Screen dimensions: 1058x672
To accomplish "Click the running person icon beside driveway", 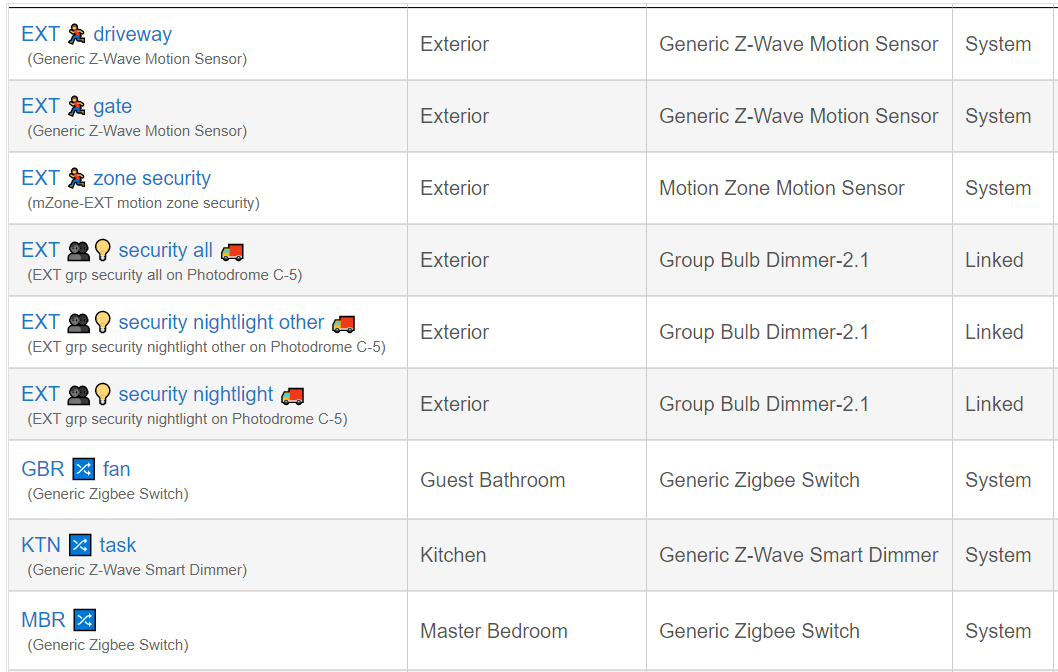I will 76,34.
